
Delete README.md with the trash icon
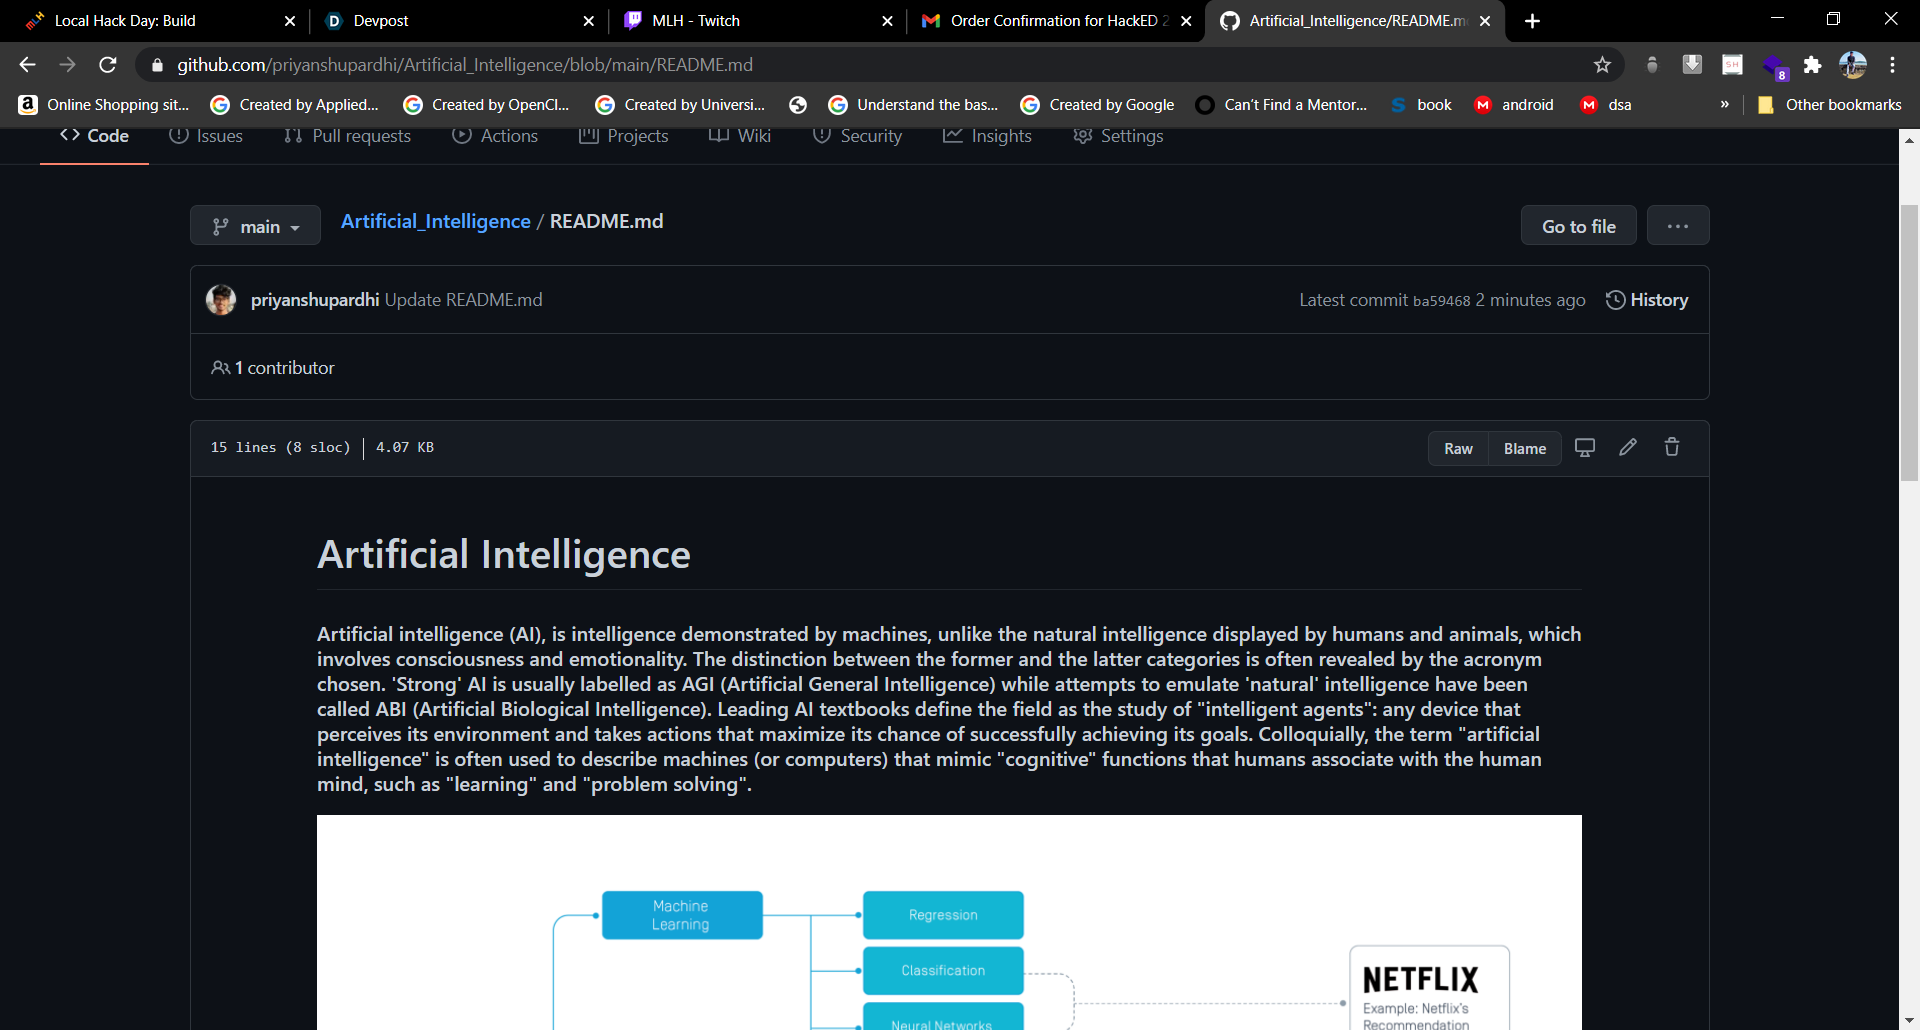click(x=1671, y=447)
